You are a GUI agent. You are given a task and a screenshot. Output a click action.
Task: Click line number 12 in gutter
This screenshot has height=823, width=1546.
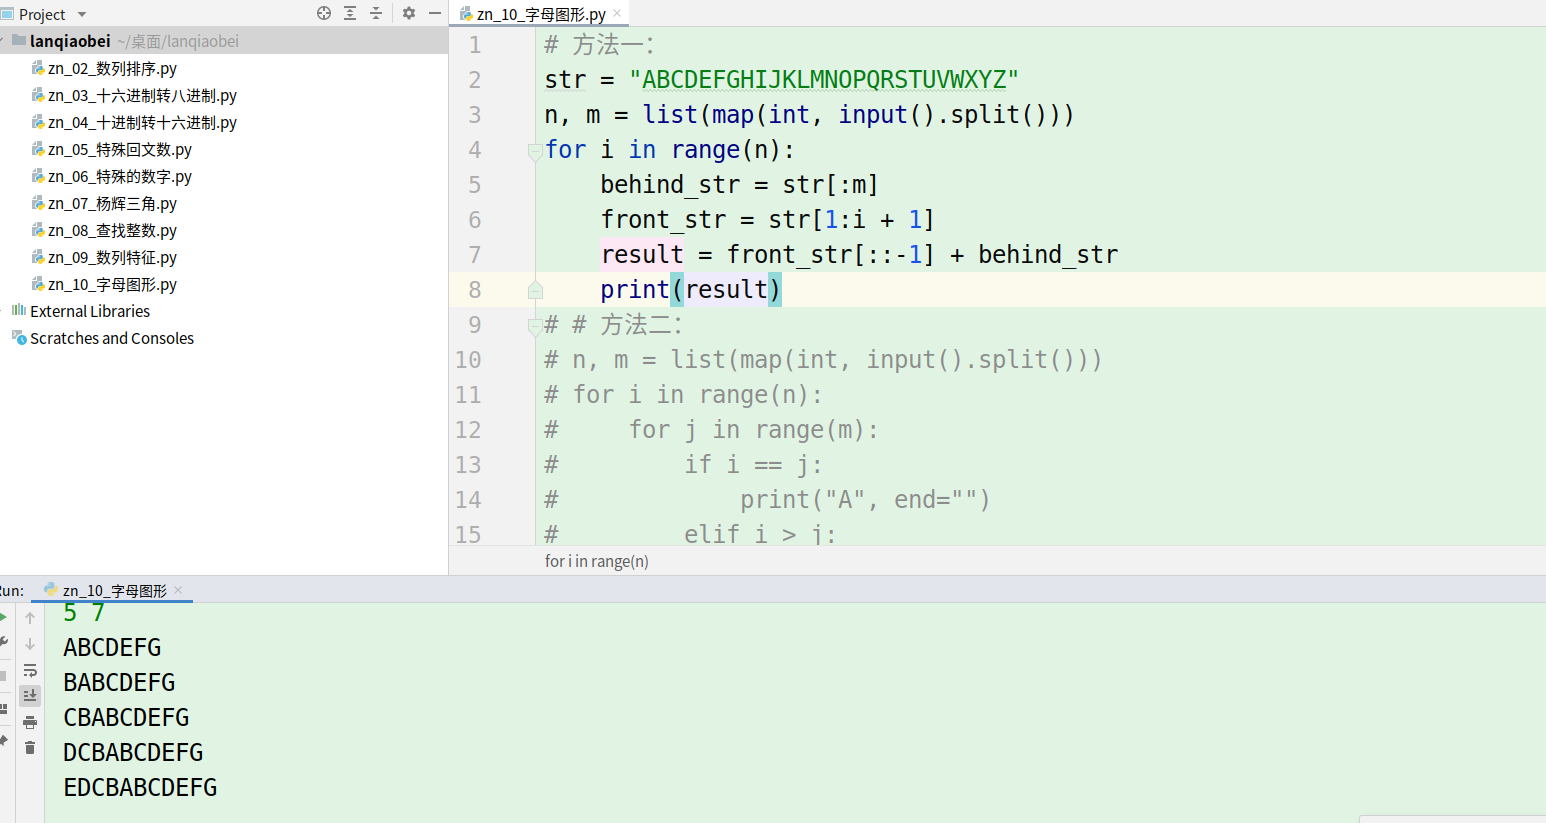coord(468,430)
